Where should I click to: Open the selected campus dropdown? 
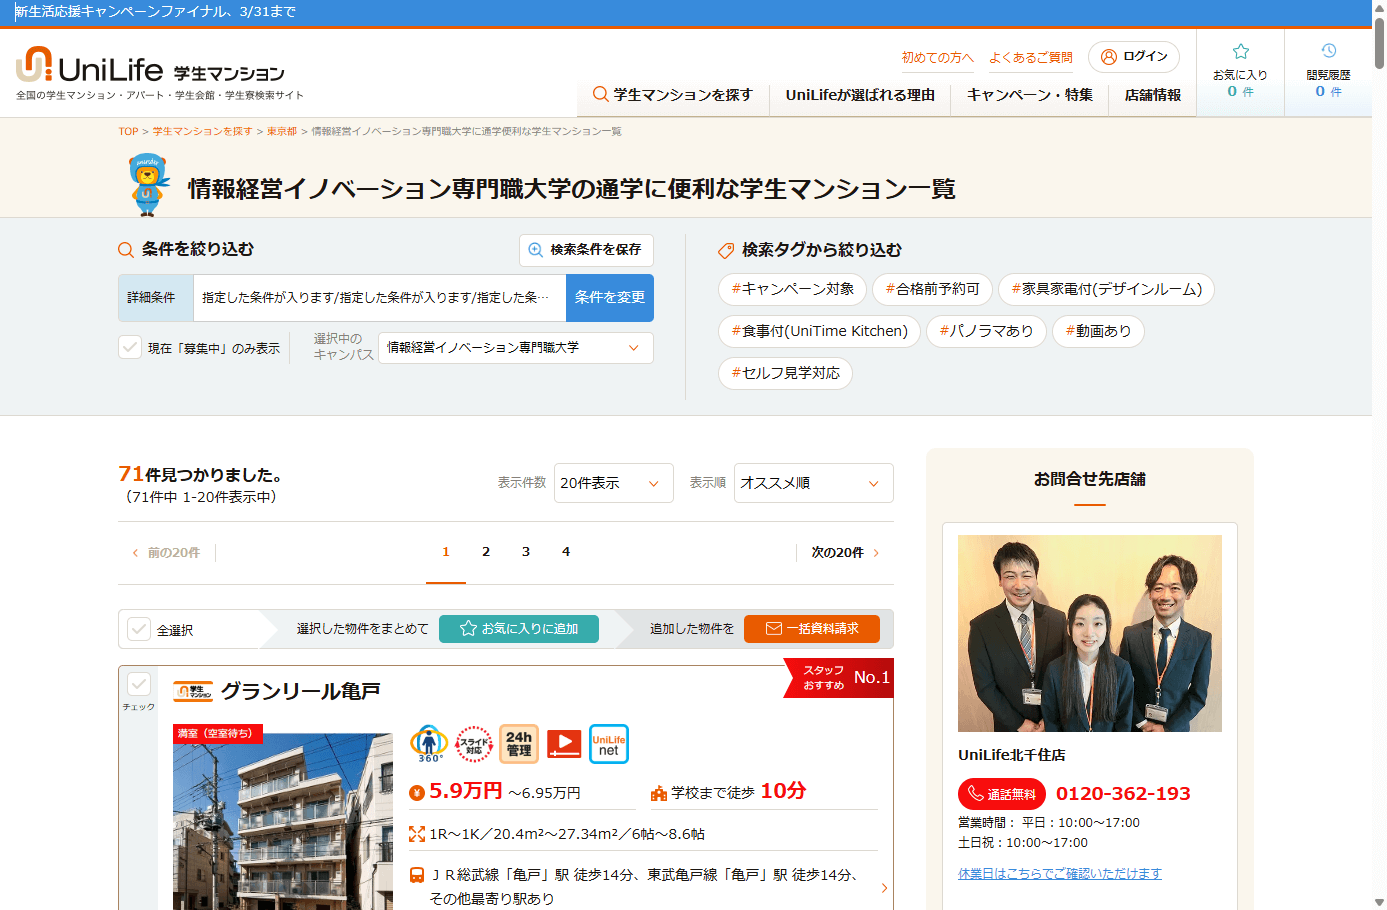click(x=515, y=348)
